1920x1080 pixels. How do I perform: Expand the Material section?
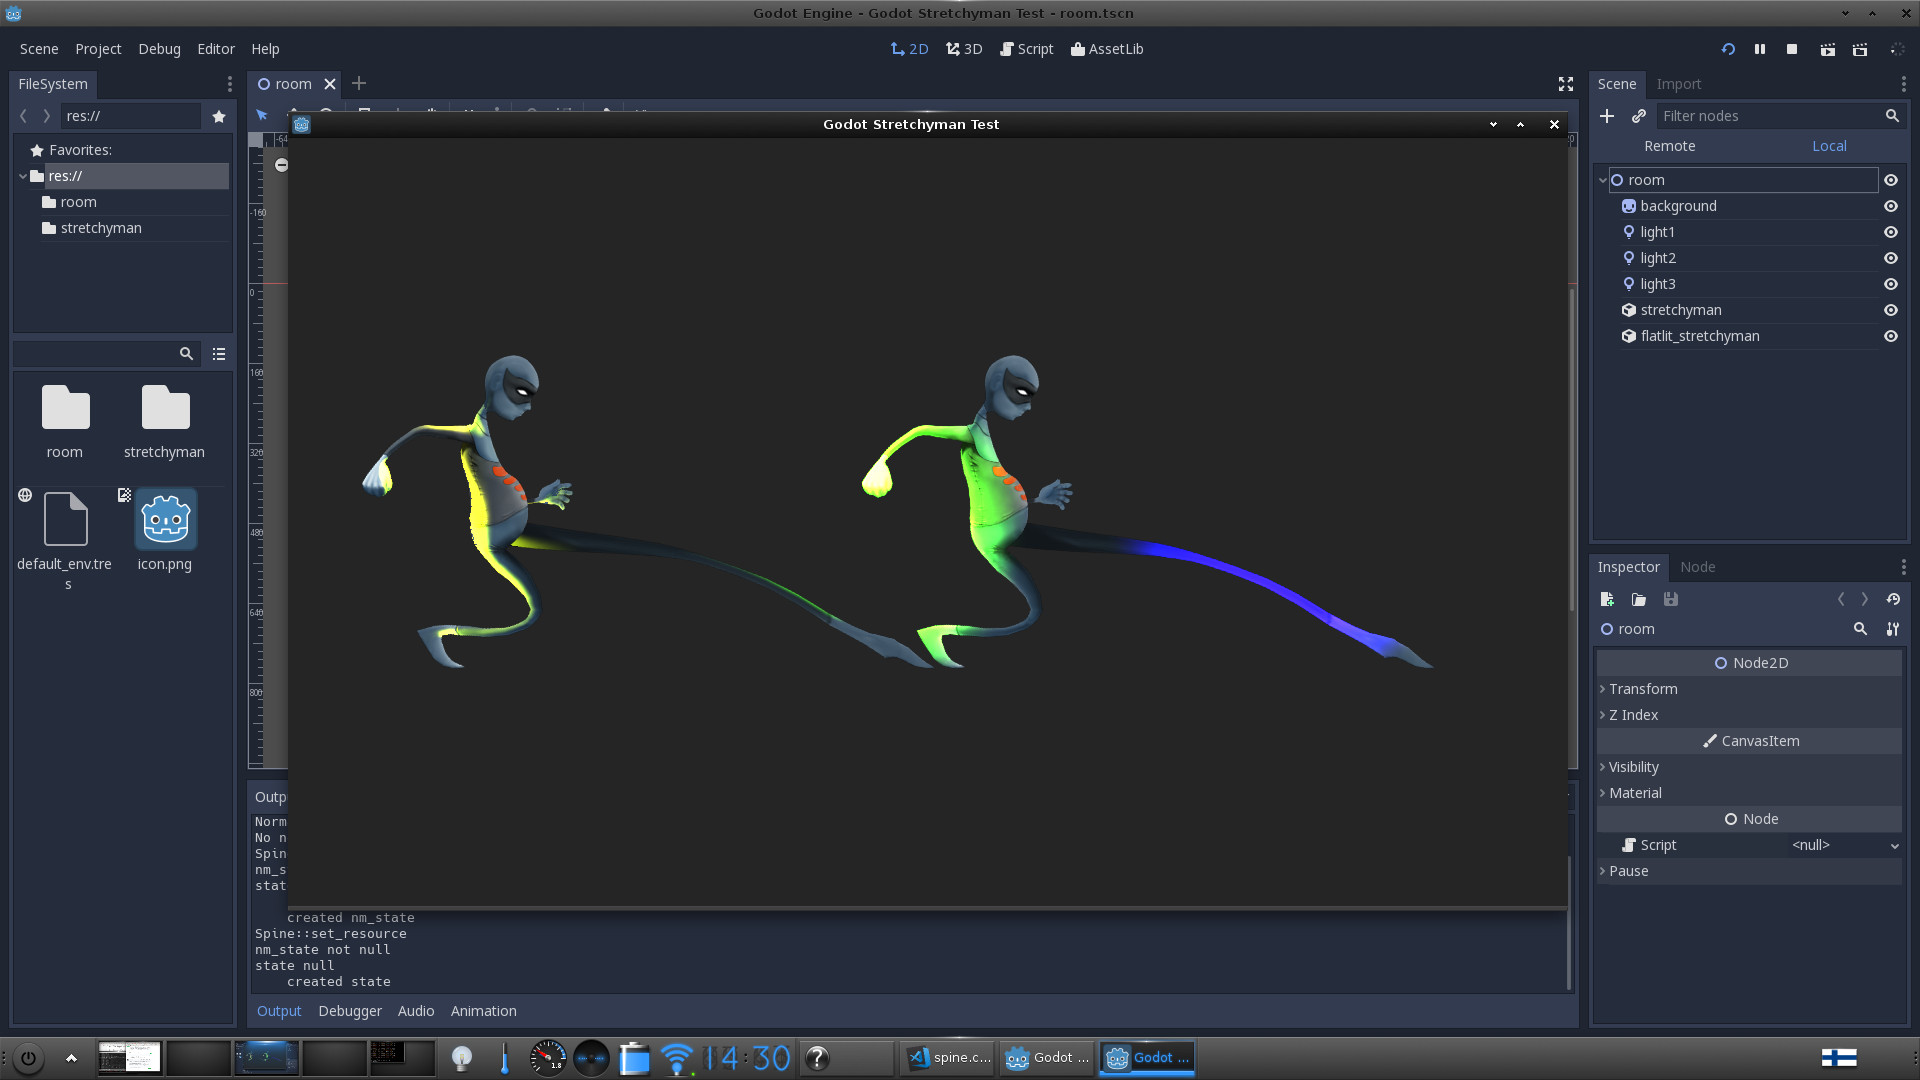click(1635, 793)
